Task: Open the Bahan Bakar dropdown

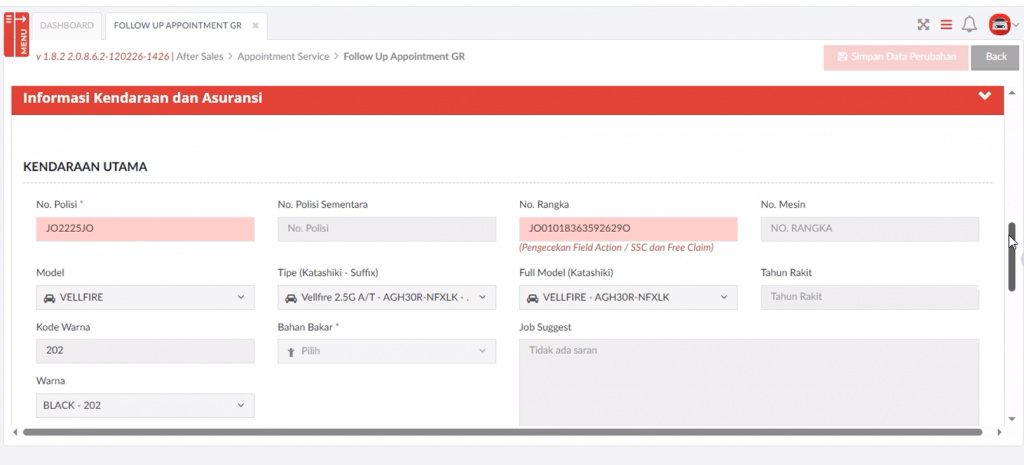Action: click(x=386, y=351)
